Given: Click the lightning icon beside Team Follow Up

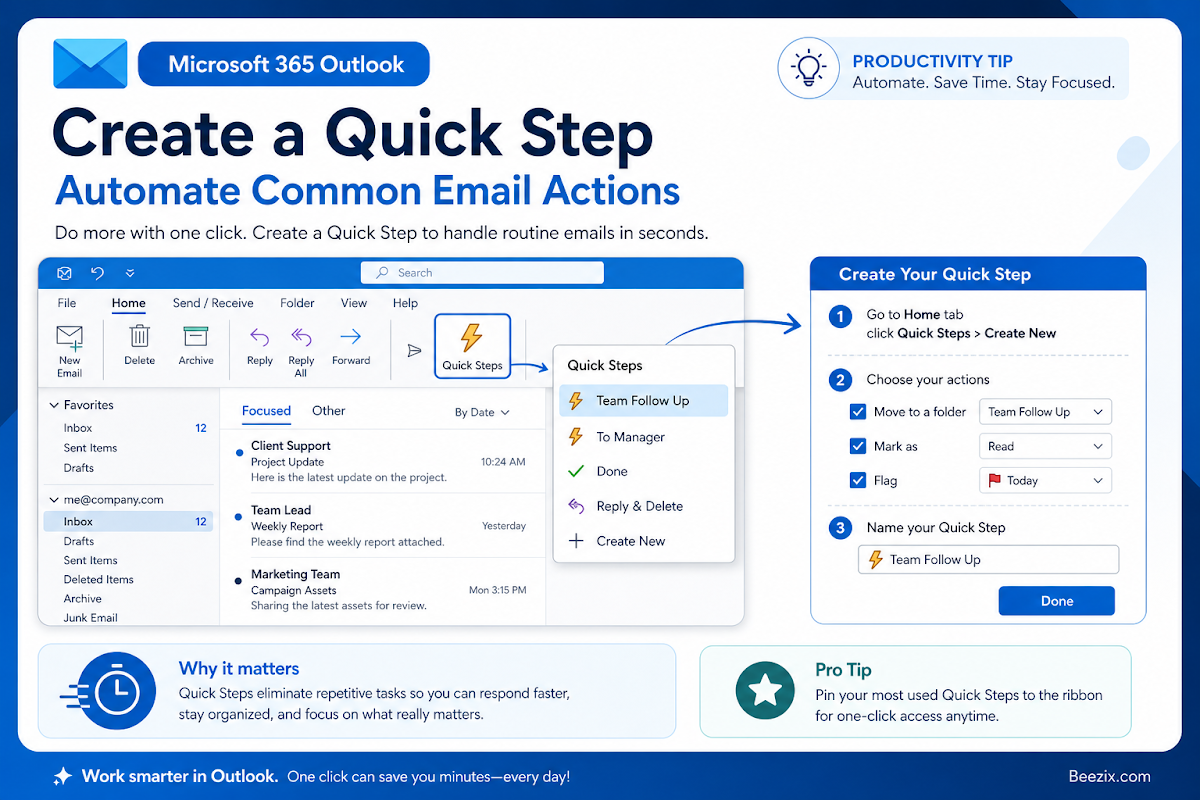Looking at the screenshot, I should pyautogui.click(x=576, y=401).
